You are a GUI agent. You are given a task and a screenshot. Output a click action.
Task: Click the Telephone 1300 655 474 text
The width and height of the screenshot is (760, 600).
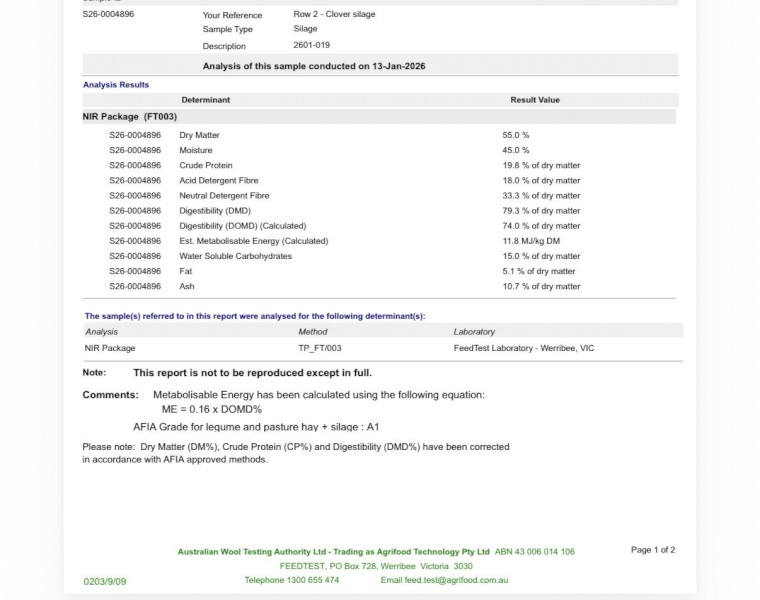click(x=292, y=580)
